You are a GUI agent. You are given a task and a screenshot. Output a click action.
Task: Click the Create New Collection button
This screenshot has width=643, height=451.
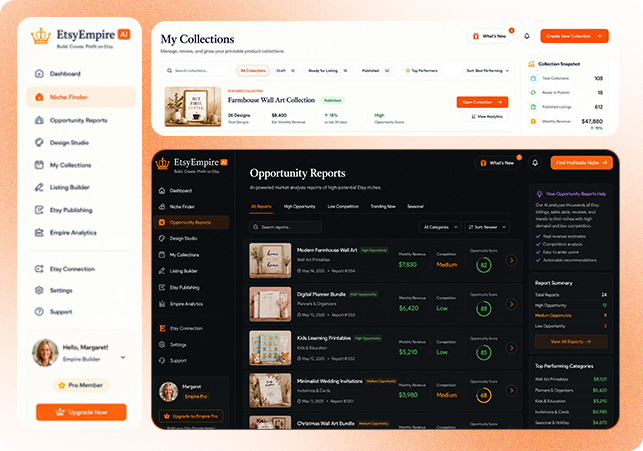pos(574,36)
